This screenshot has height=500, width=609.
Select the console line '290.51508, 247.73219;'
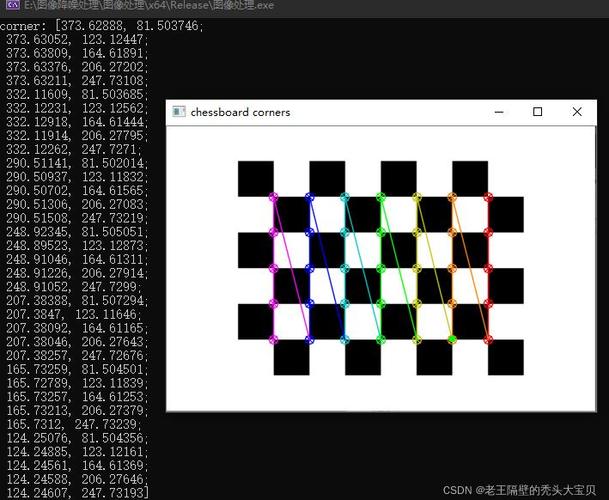point(77,218)
